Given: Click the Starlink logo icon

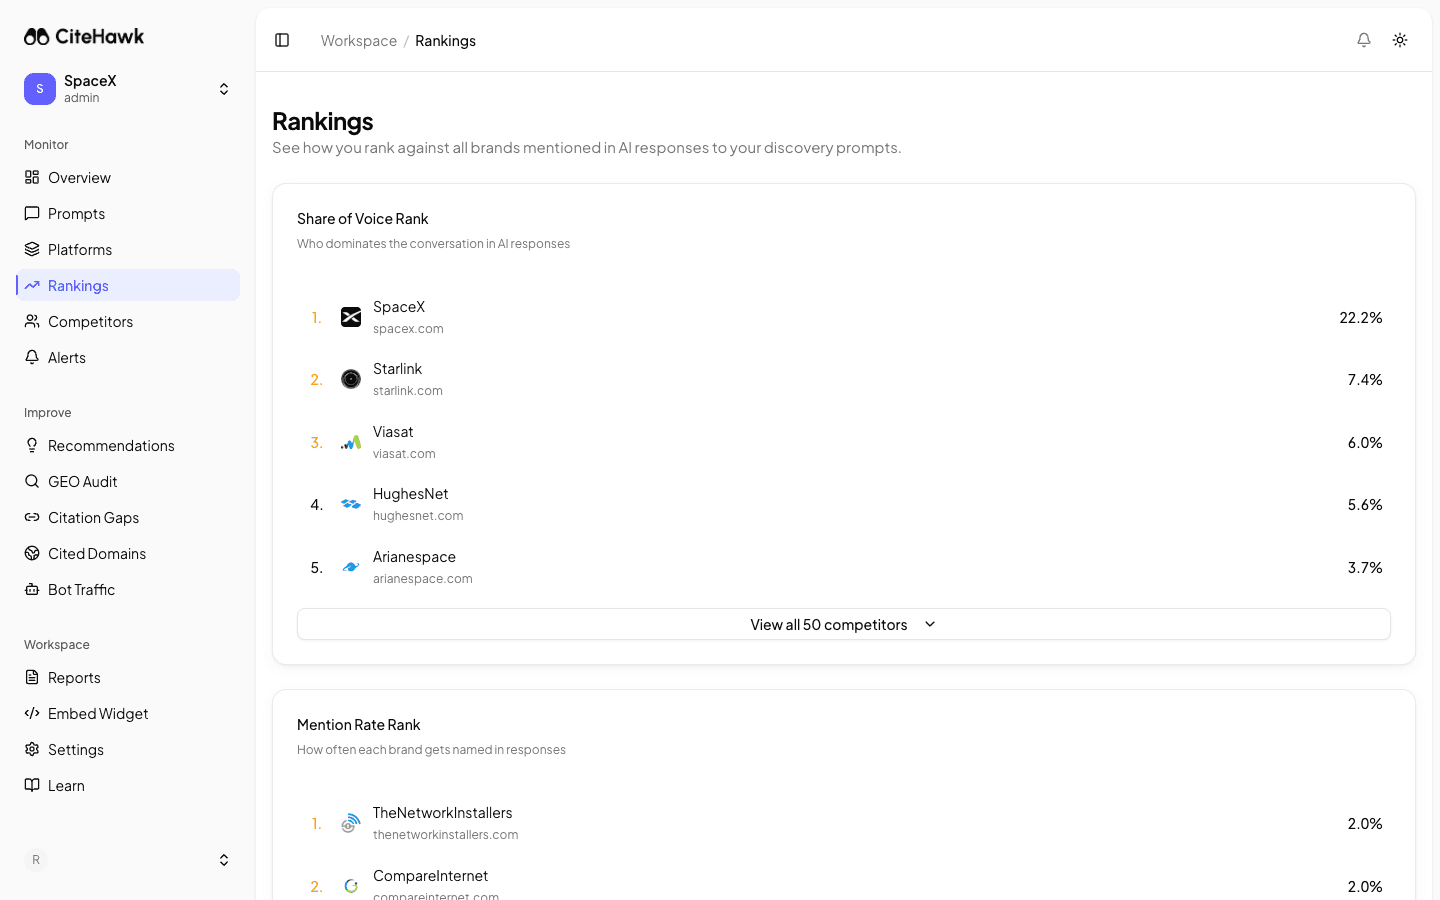Looking at the screenshot, I should pos(351,379).
